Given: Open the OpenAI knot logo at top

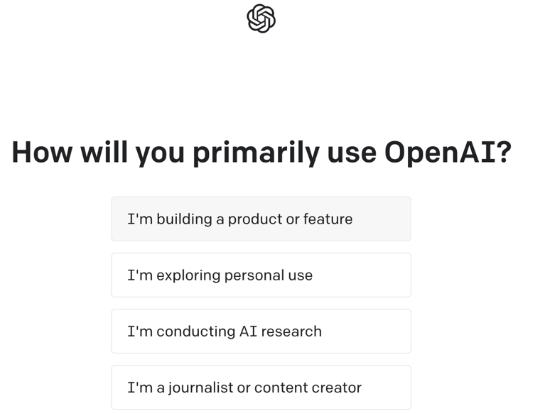Looking at the screenshot, I should (x=261, y=19).
